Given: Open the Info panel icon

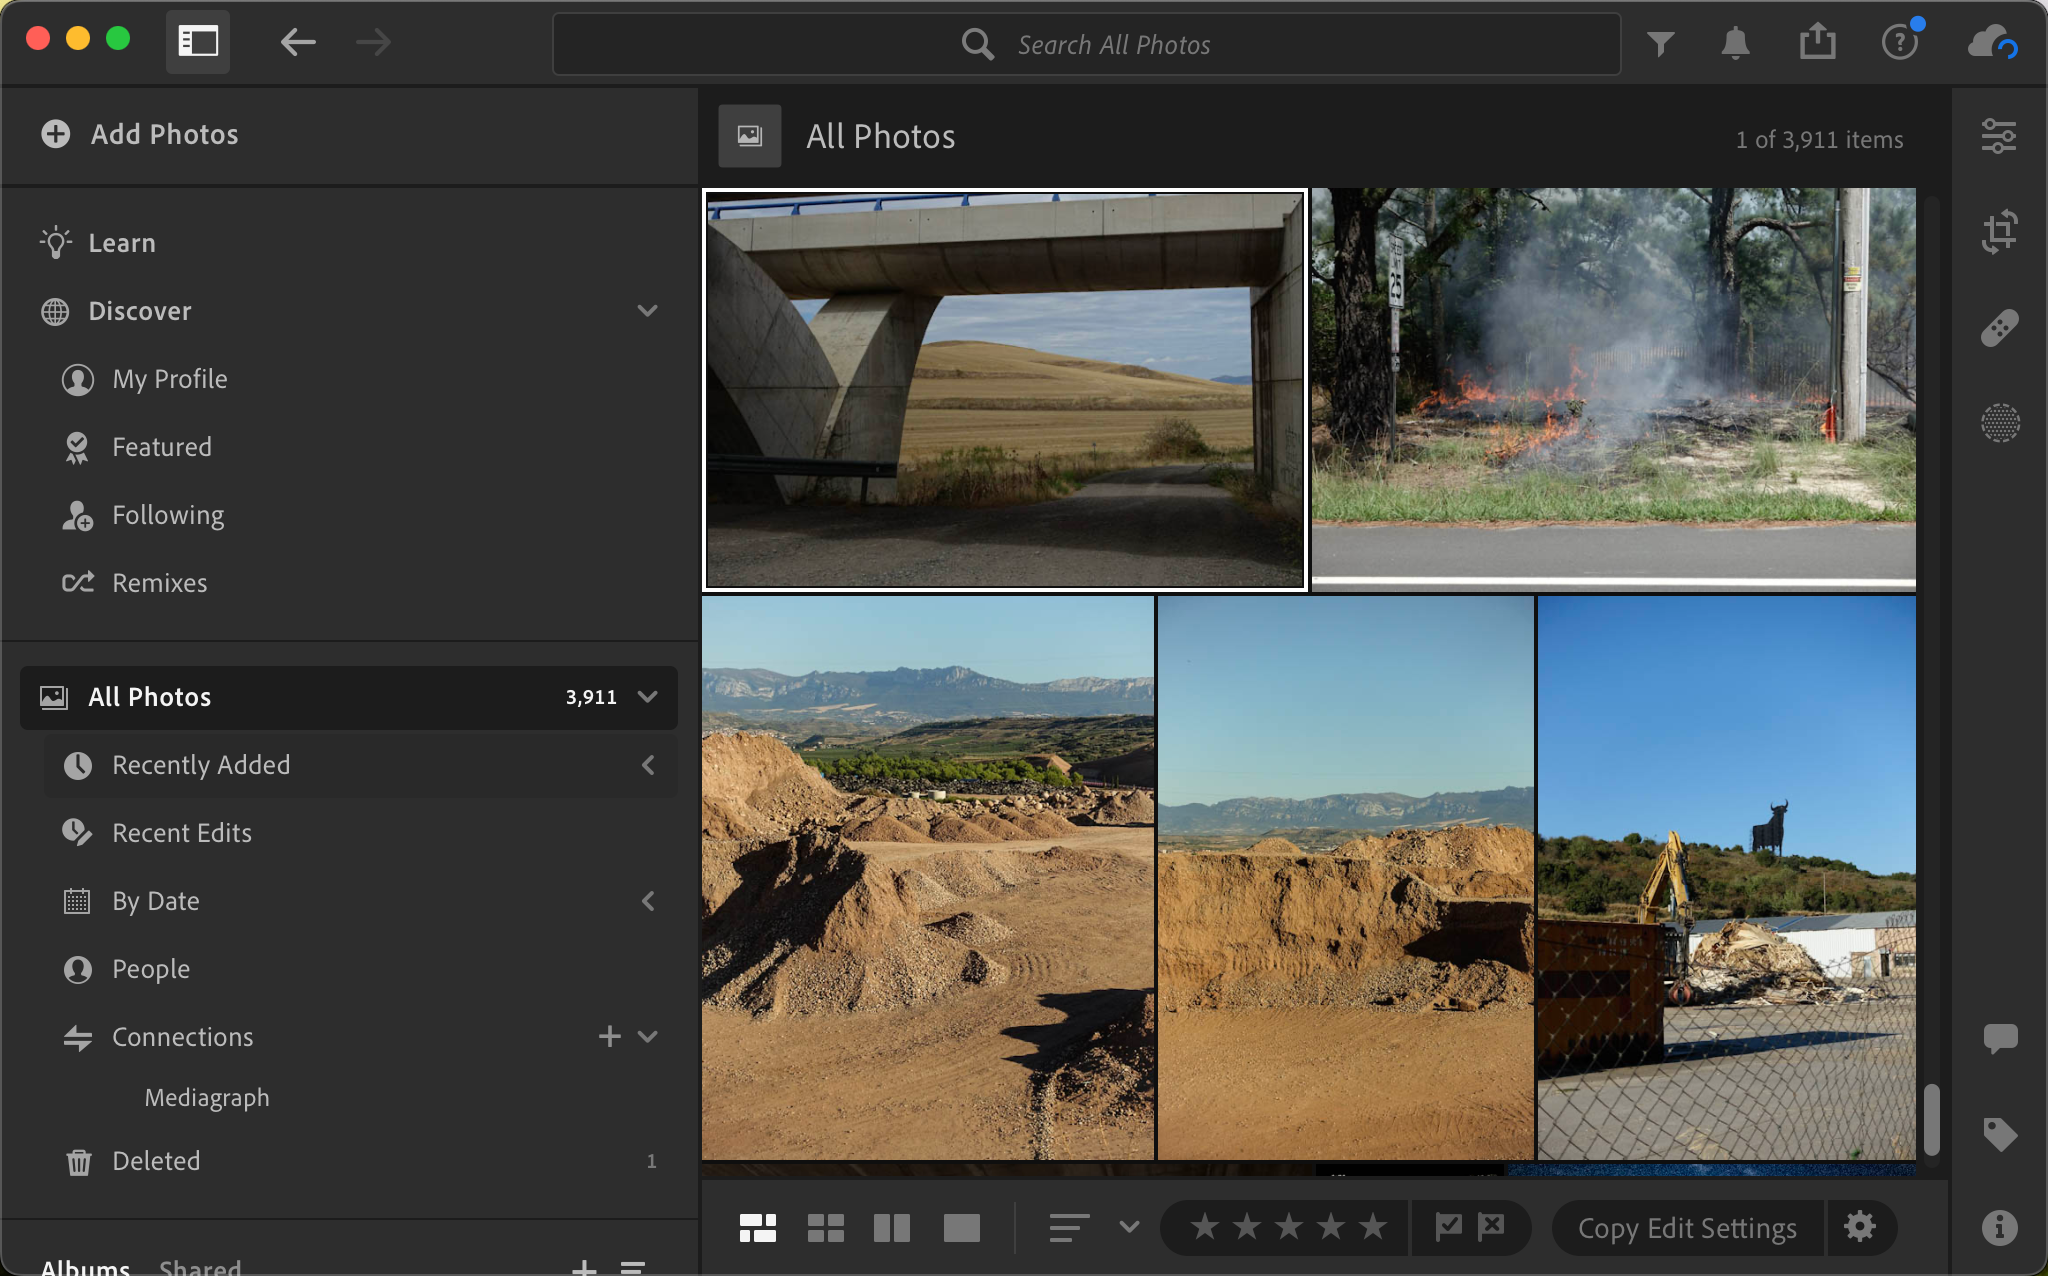Looking at the screenshot, I should pyautogui.click(x=1998, y=1227).
